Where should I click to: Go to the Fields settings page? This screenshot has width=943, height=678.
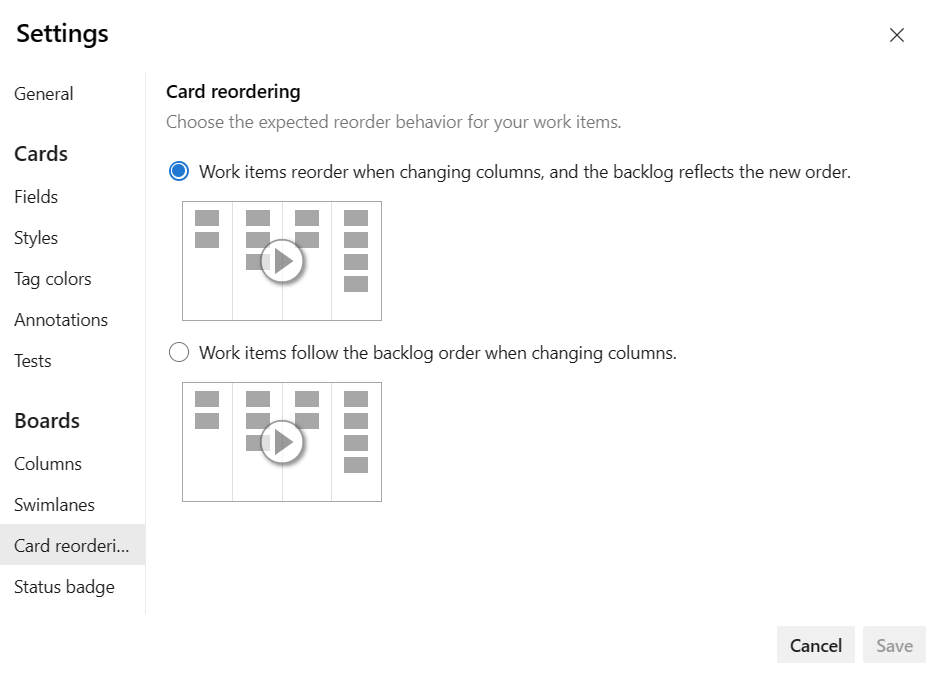pyautogui.click(x=36, y=197)
